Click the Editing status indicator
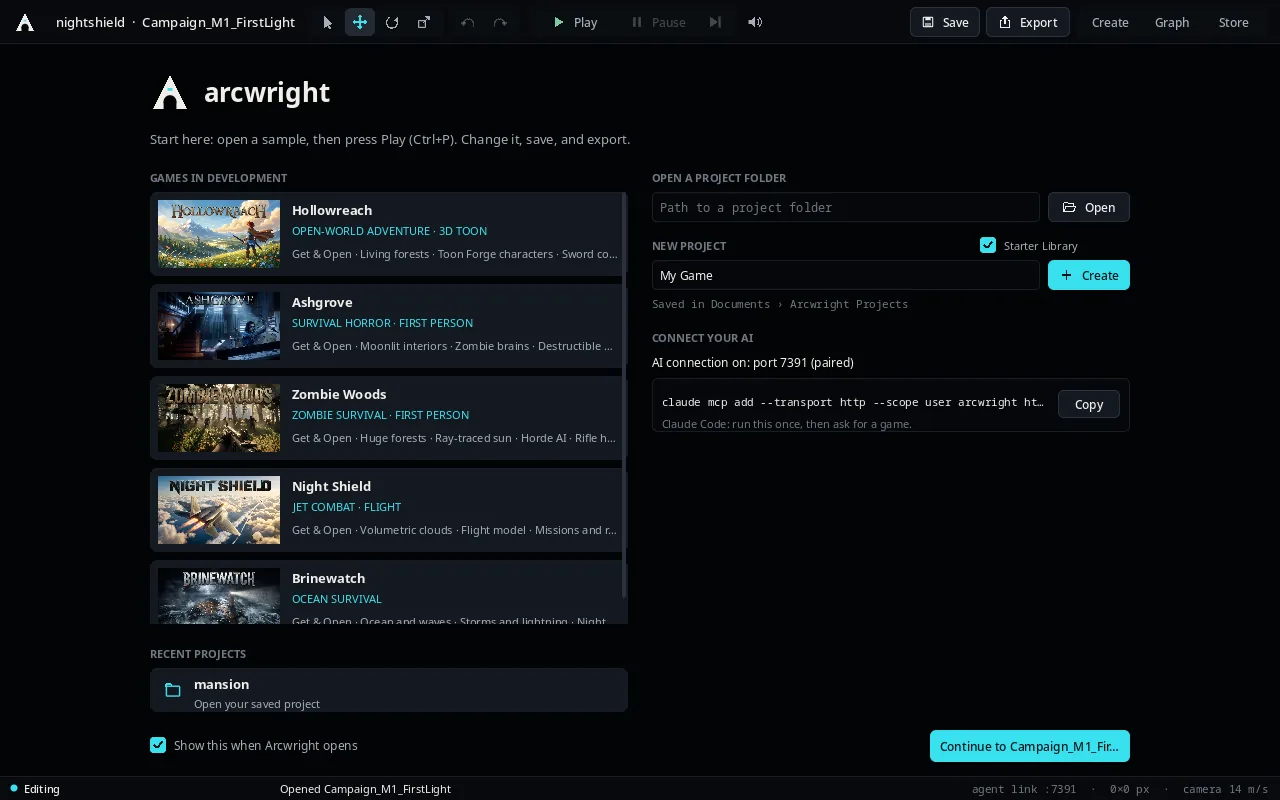Image resolution: width=1280 pixels, height=800 pixels. [35, 789]
